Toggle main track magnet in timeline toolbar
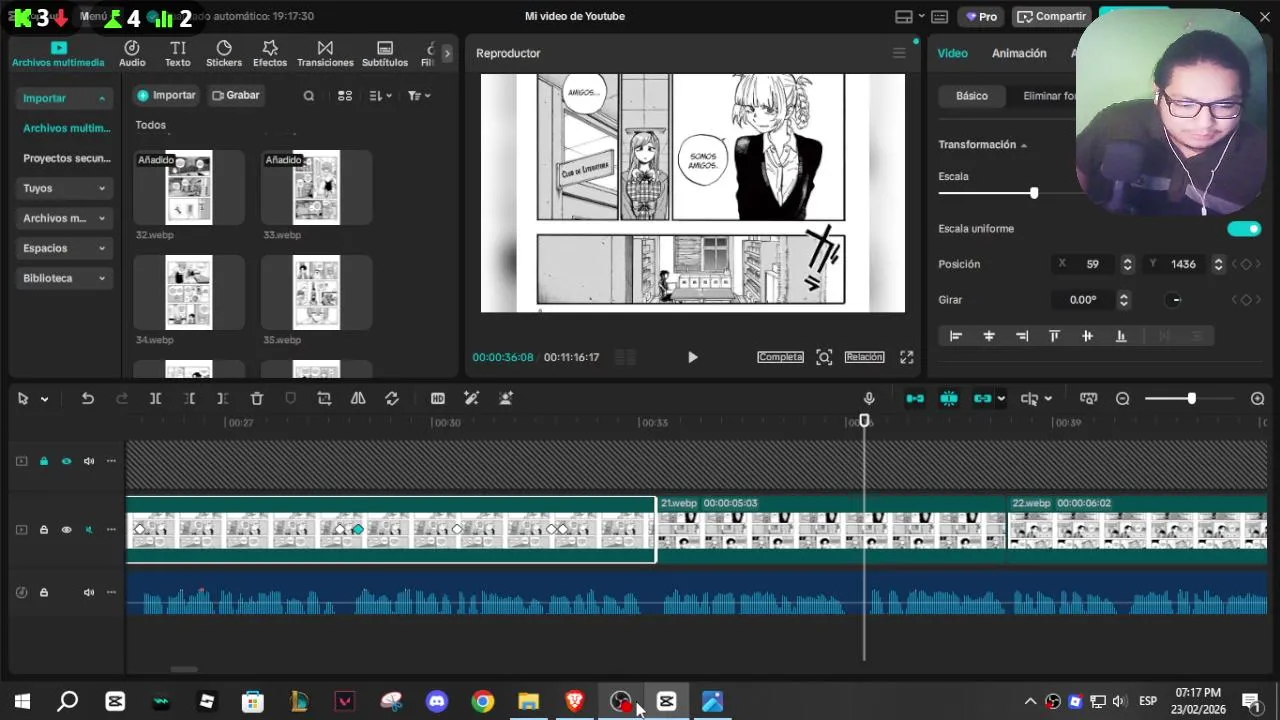 coord(915,398)
